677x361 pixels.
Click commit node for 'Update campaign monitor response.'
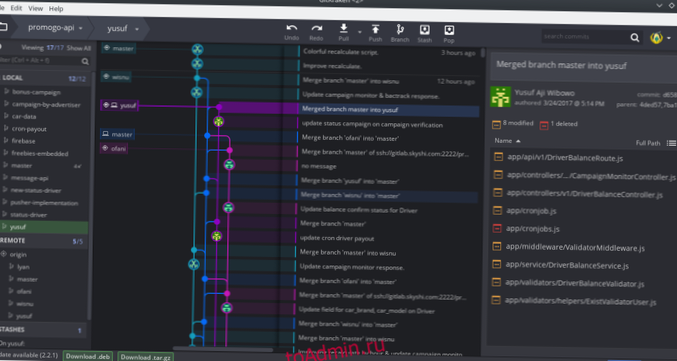point(193,264)
